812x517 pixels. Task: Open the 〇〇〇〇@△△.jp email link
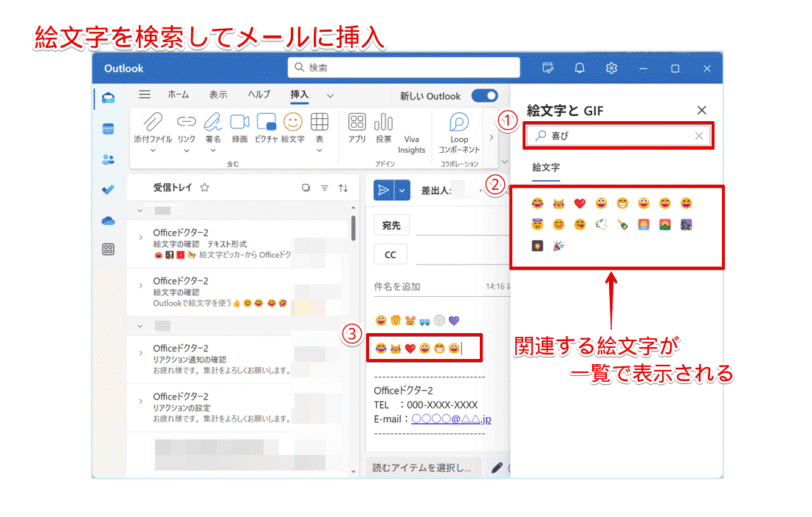click(451, 419)
